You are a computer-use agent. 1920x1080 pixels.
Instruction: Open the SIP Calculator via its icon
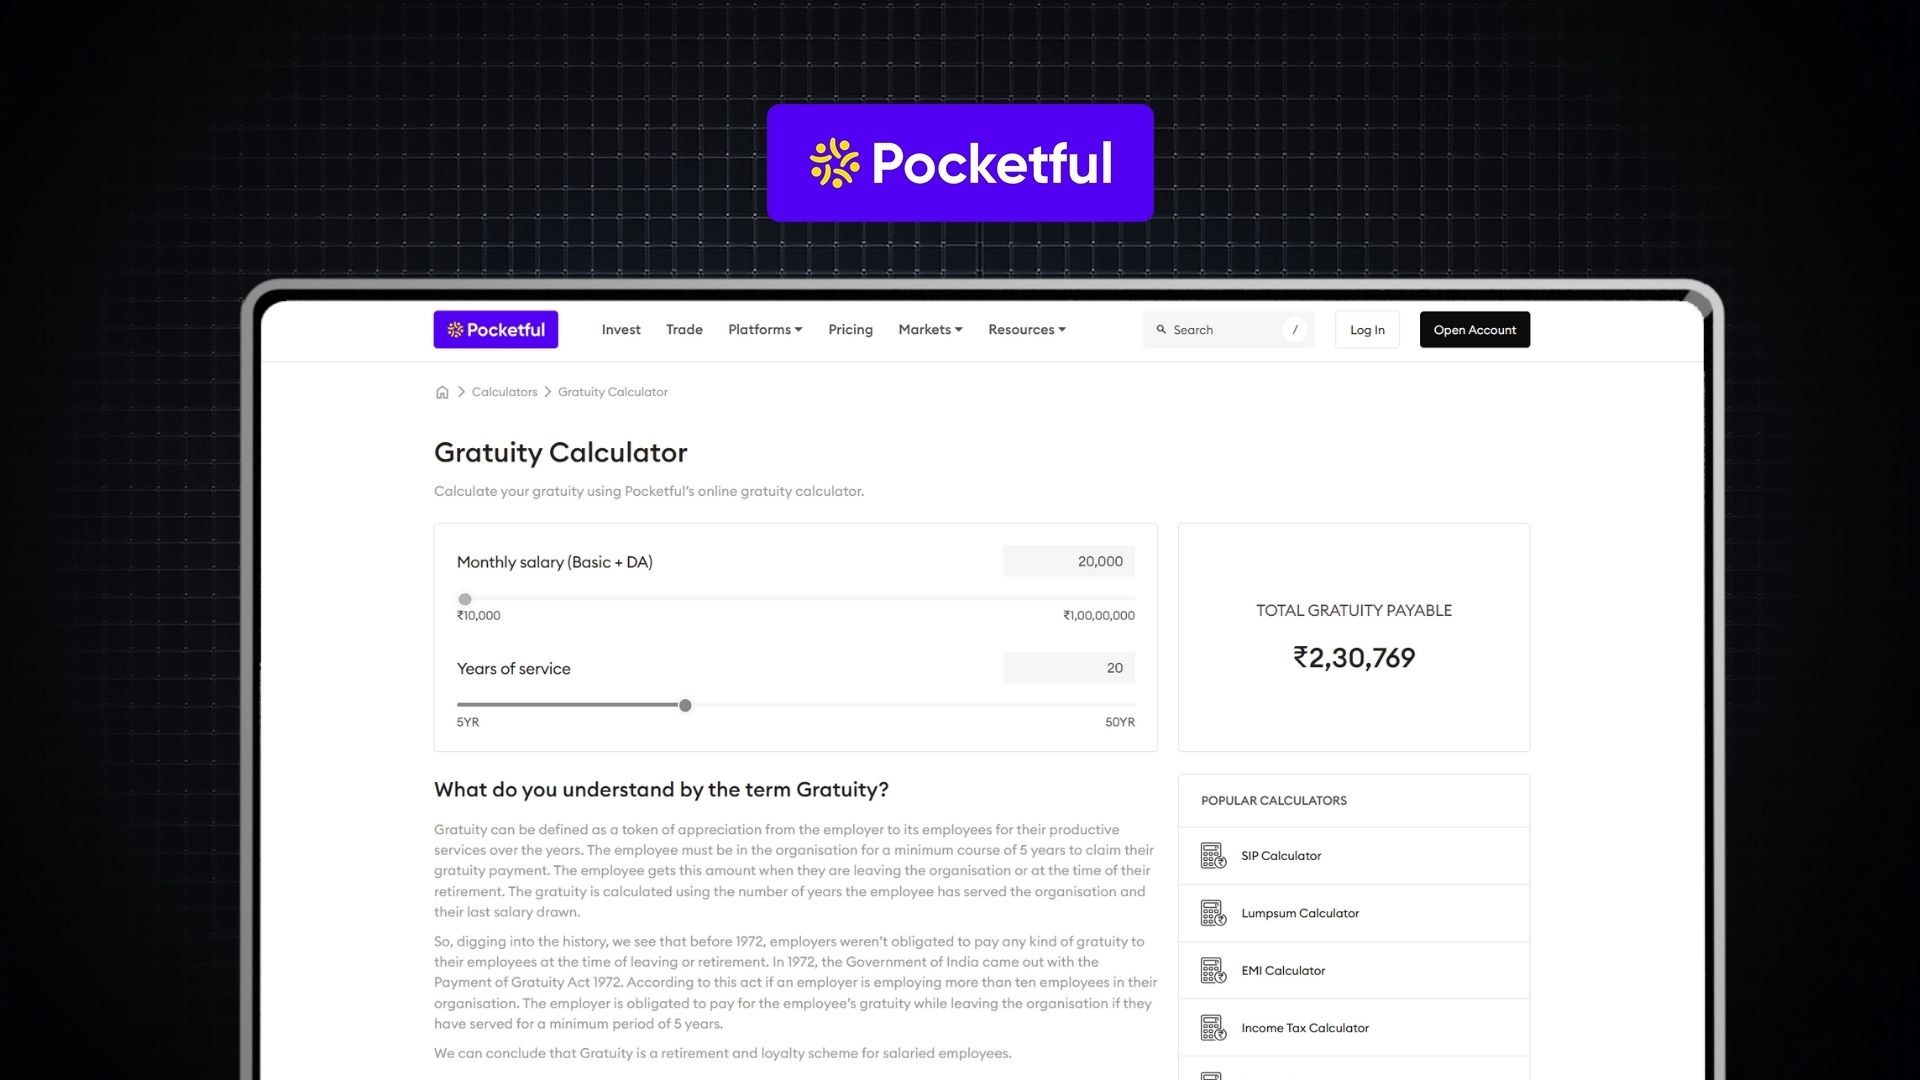pyautogui.click(x=1212, y=855)
